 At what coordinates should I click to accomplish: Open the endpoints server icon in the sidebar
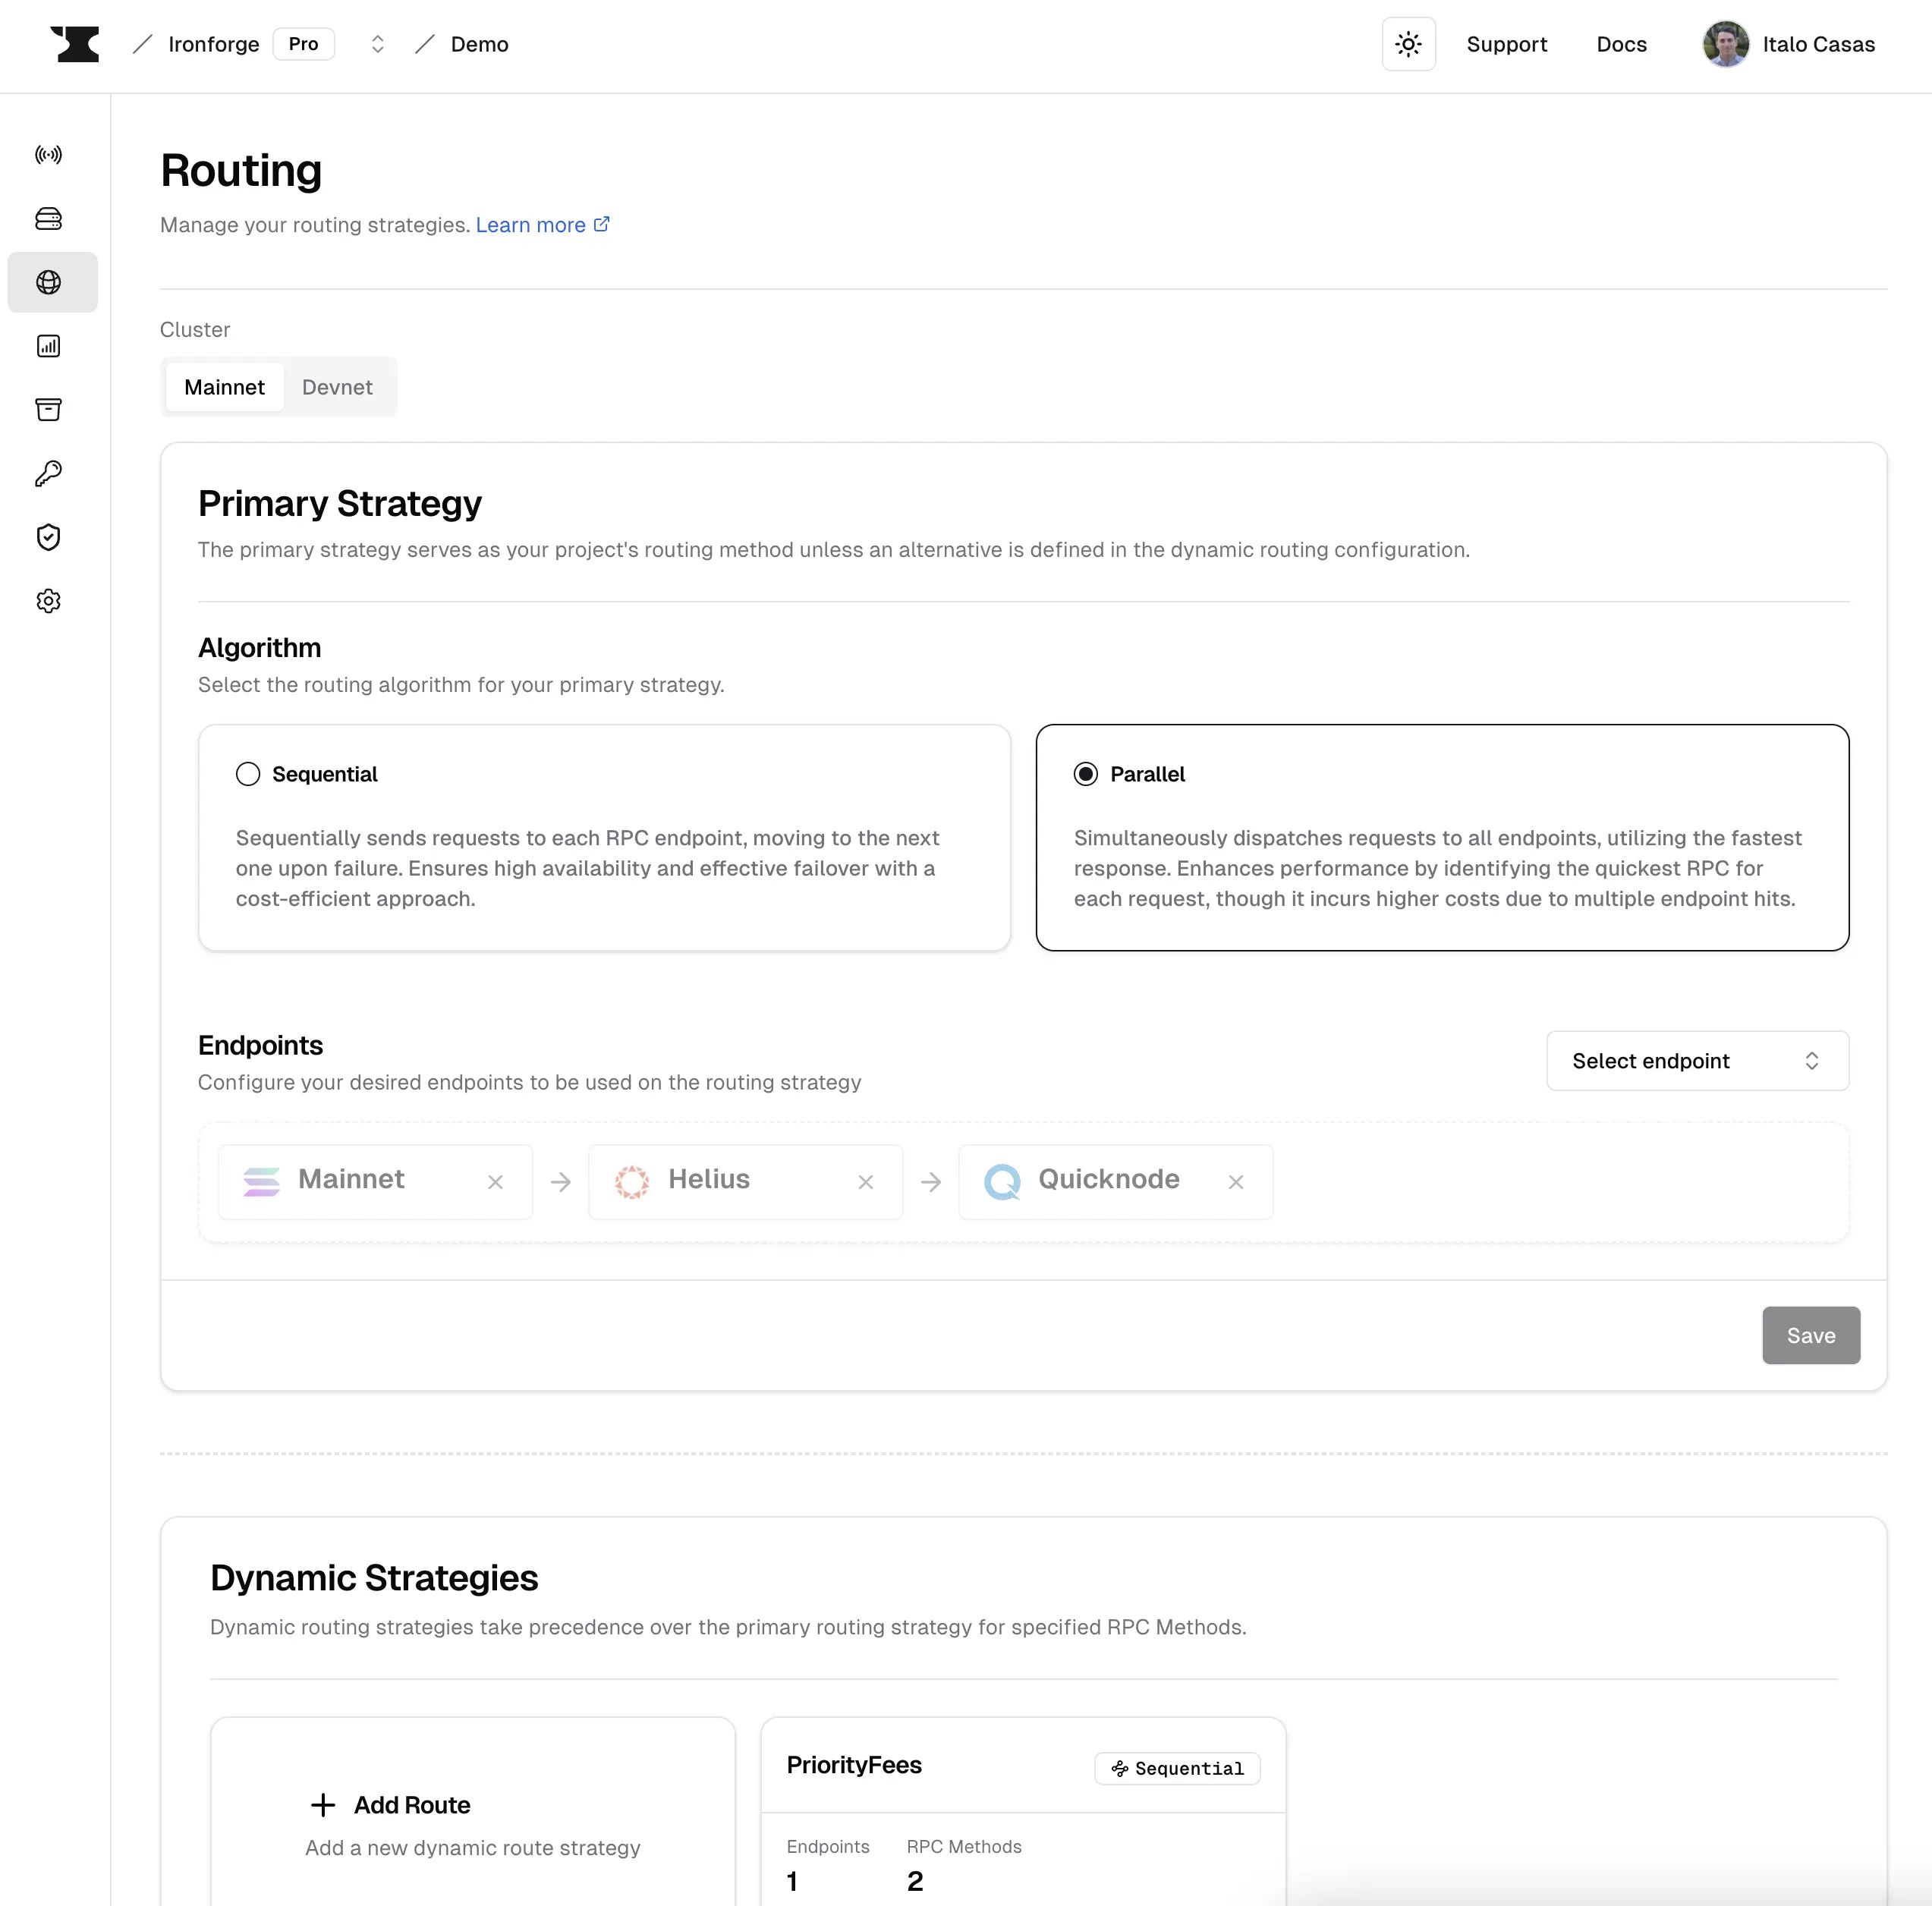pos(49,219)
